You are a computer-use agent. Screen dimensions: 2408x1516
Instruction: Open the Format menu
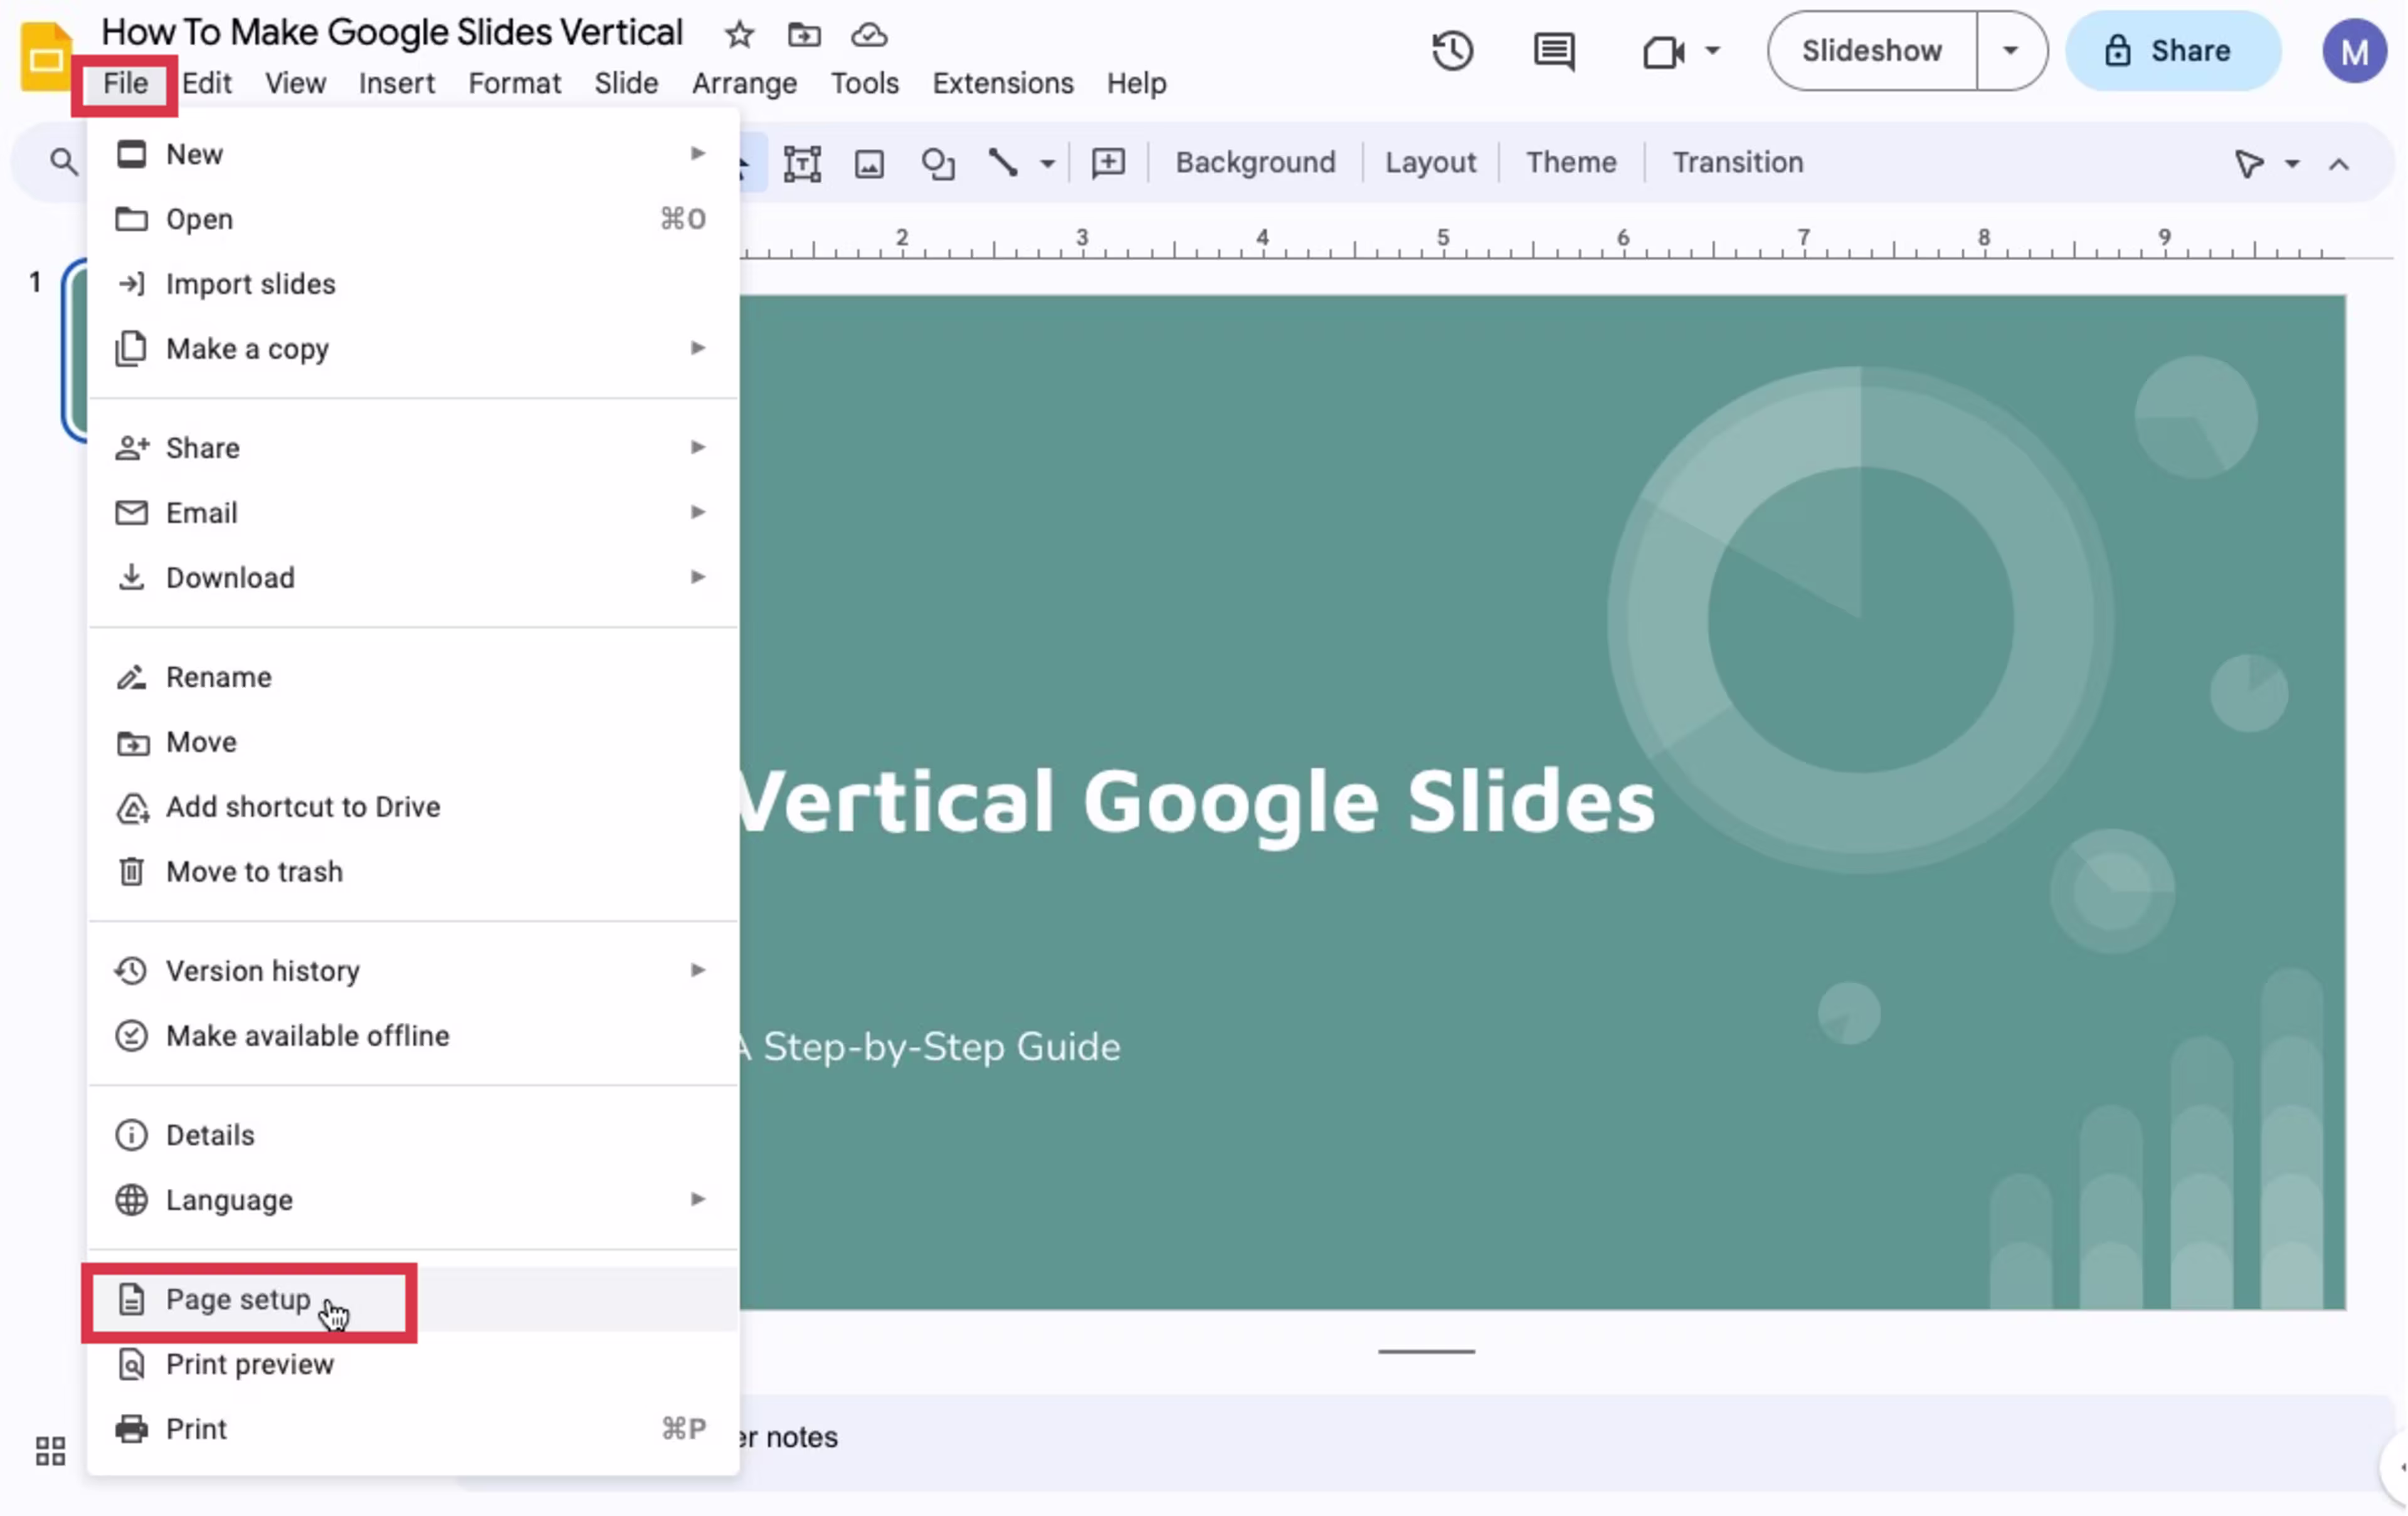click(x=515, y=83)
